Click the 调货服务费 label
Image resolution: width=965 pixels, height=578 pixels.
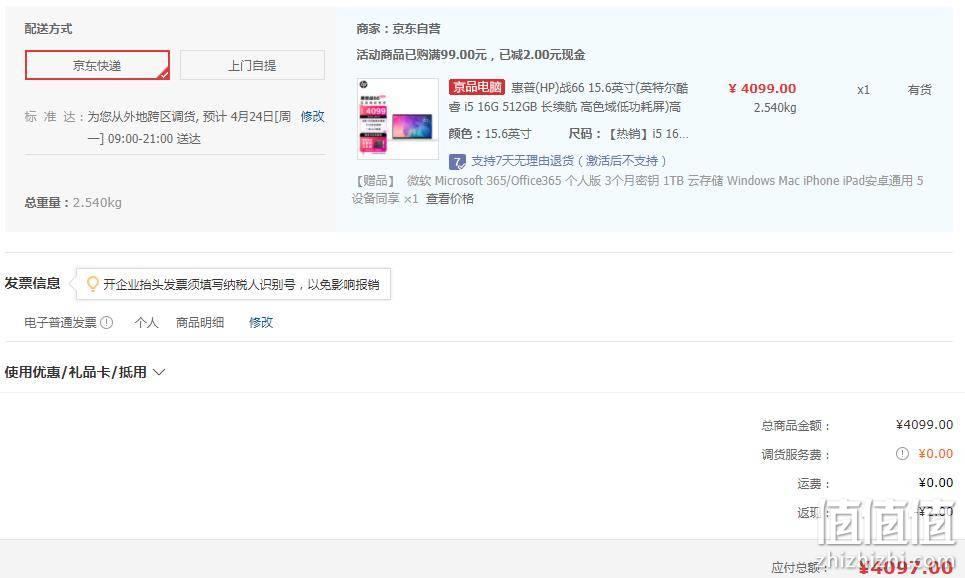(796, 454)
